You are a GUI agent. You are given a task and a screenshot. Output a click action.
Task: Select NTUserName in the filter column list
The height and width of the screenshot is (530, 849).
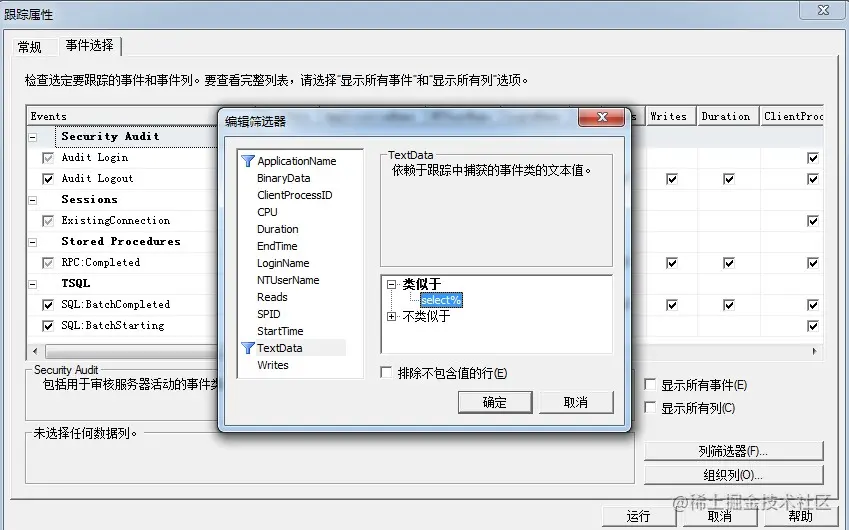click(x=288, y=280)
